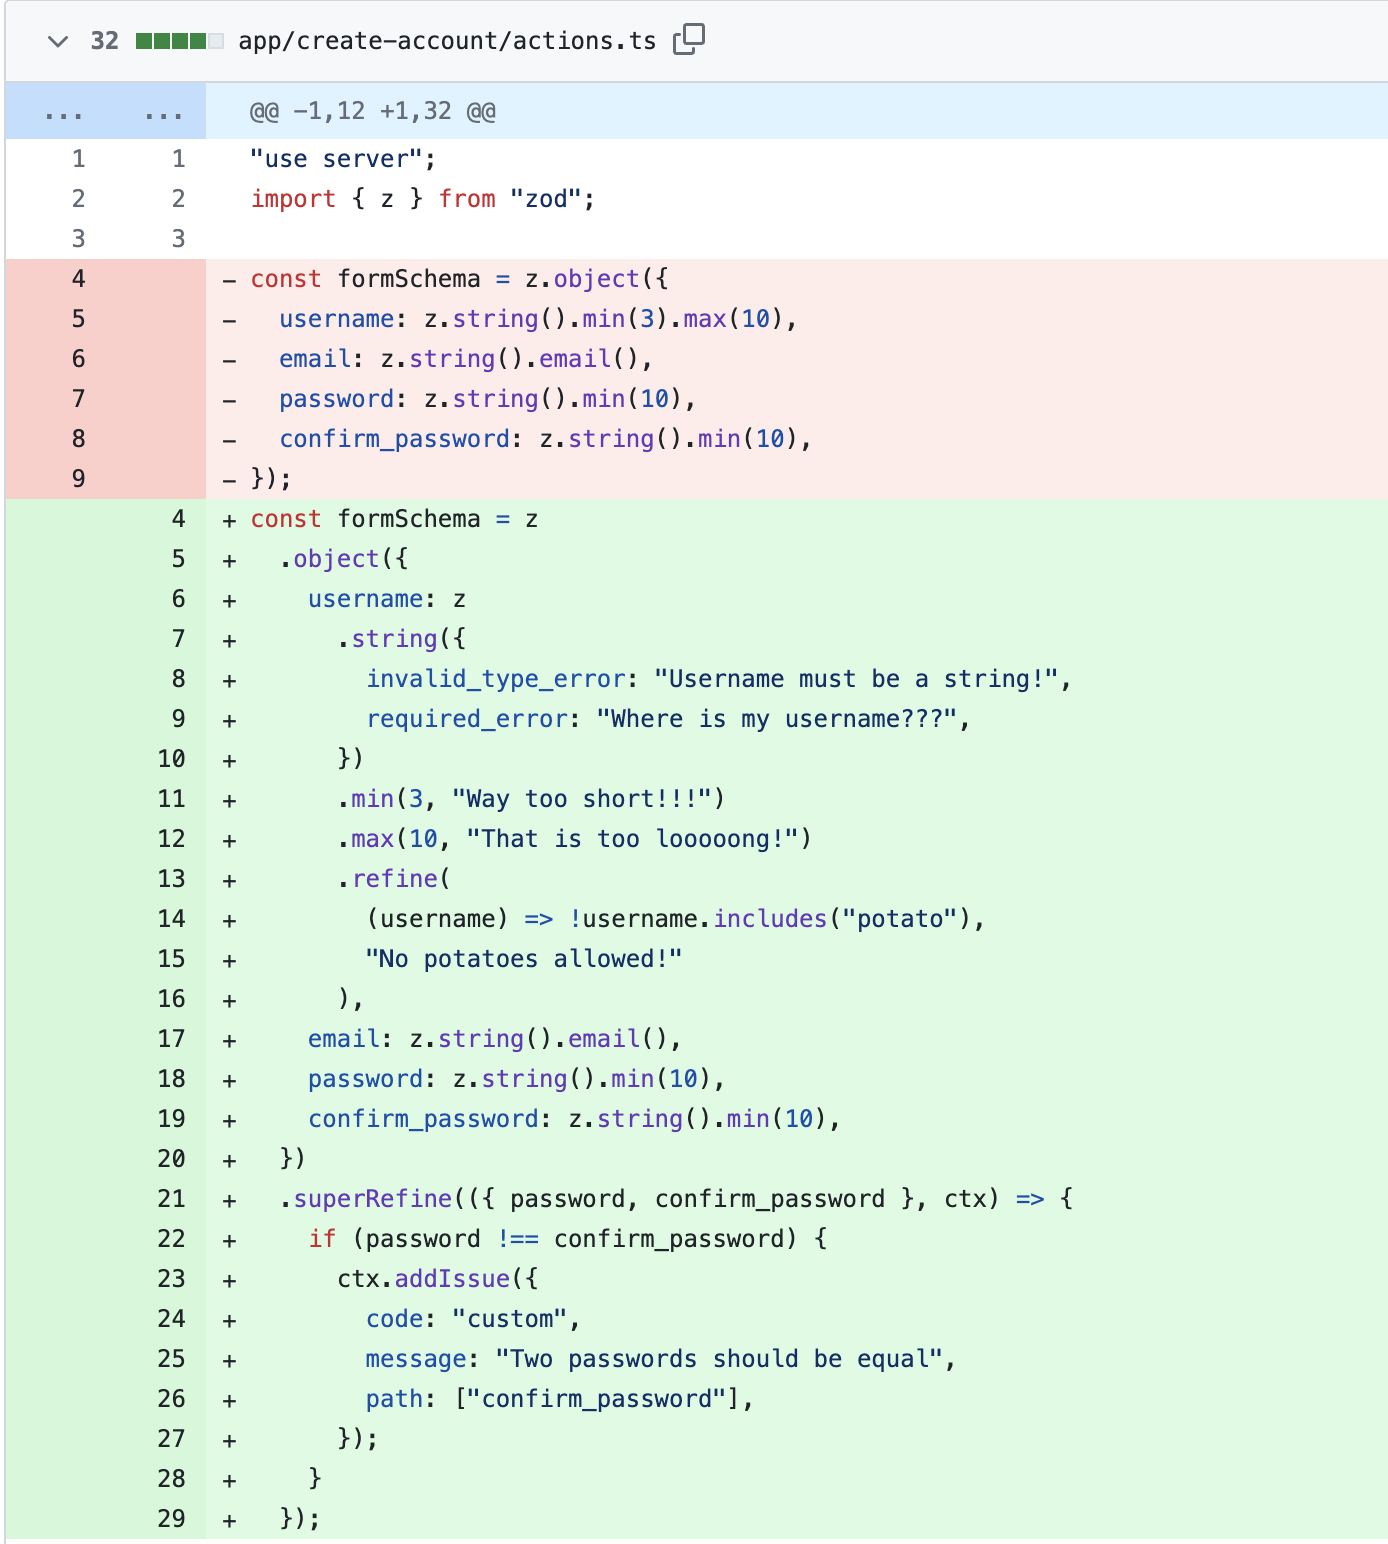Click removed confirm_password line number 8
The image size is (1388, 1544).
pyautogui.click(x=78, y=439)
